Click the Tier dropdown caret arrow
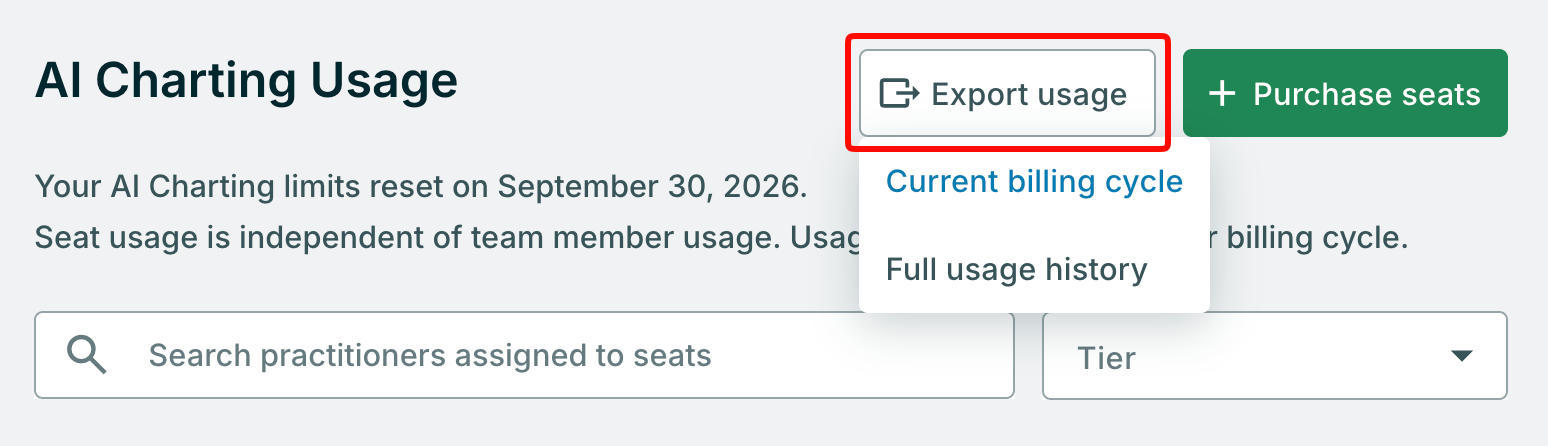This screenshot has height=446, width=1548. [1462, 356]
